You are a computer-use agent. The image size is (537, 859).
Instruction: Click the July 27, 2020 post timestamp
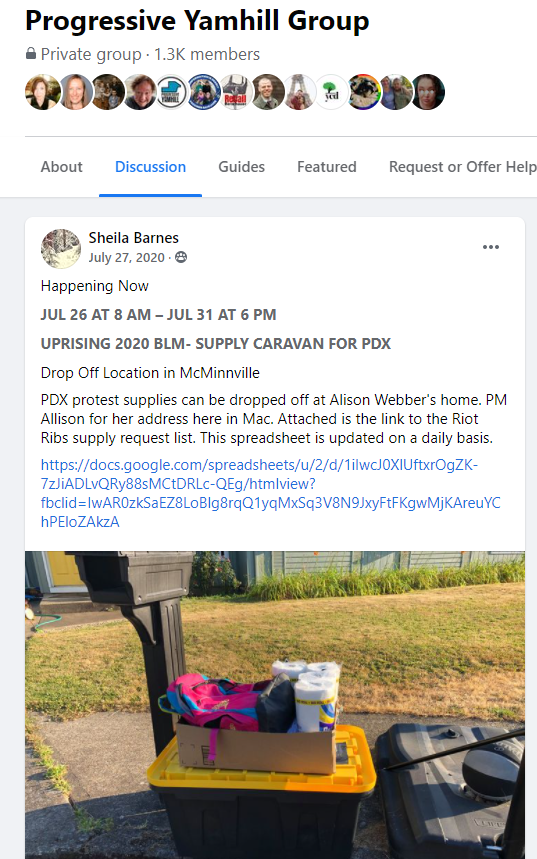click(127, 257)
